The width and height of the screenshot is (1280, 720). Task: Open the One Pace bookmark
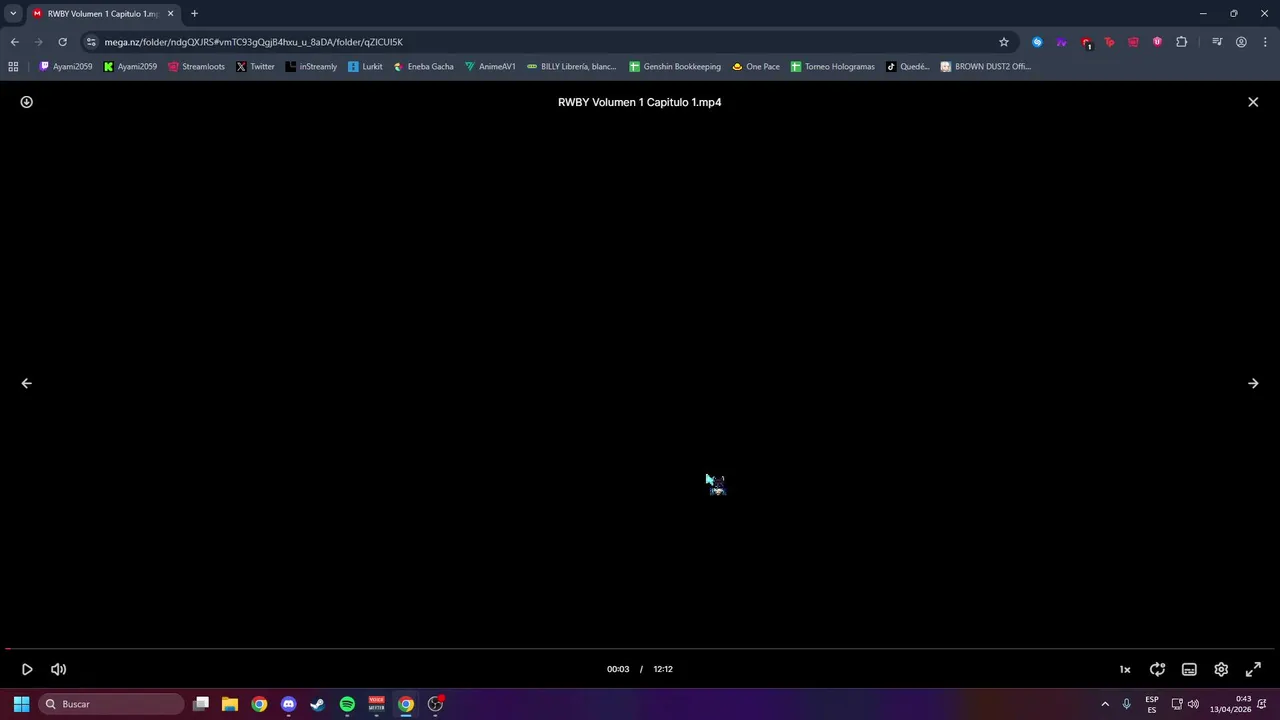click(756, 67)
